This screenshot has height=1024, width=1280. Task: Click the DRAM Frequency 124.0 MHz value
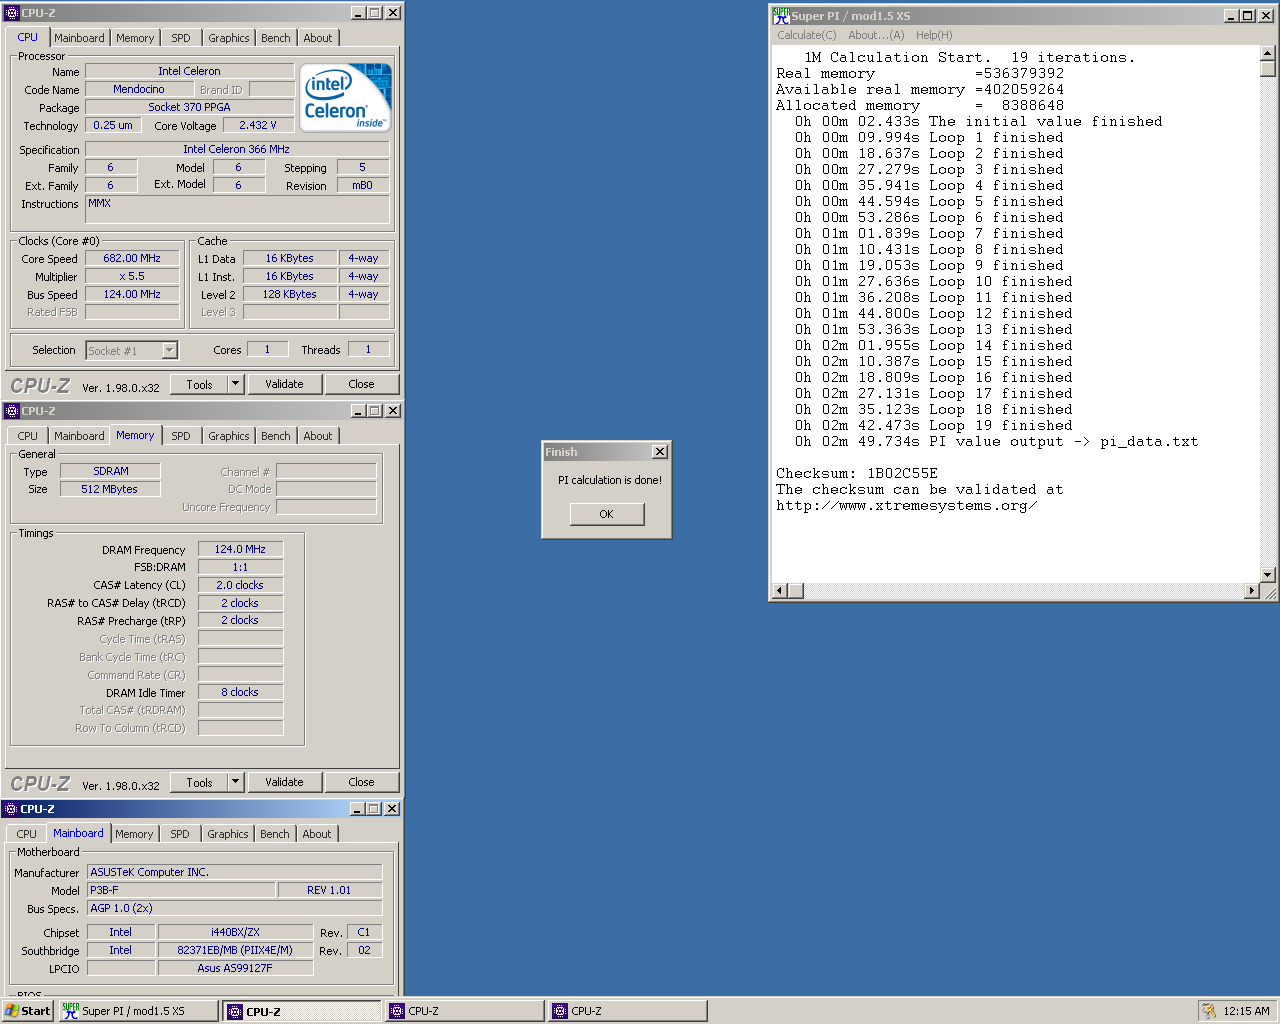coord(240,549)
